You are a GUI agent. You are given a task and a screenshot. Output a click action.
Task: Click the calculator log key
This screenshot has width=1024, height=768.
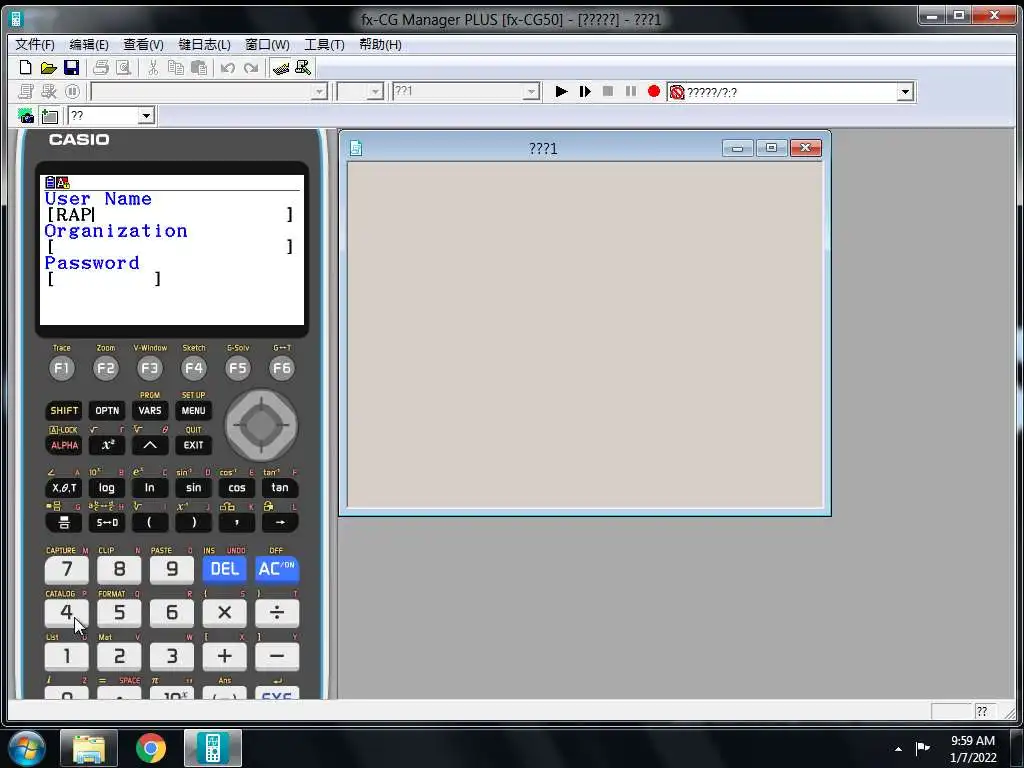[106, 488]
